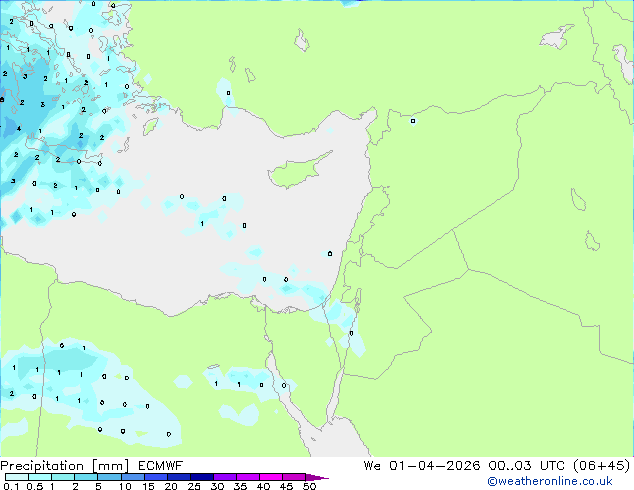Click the 1–2 mm legend color box

tap(63, 477)
